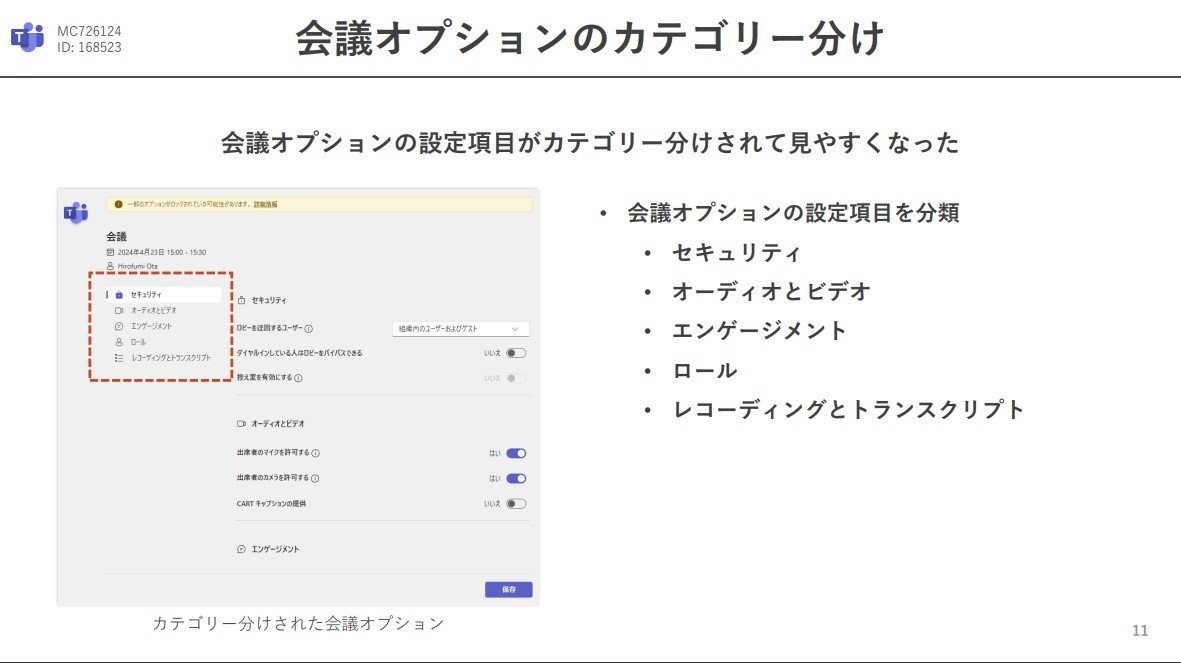Click the page number 11

tap(1140, 631)
